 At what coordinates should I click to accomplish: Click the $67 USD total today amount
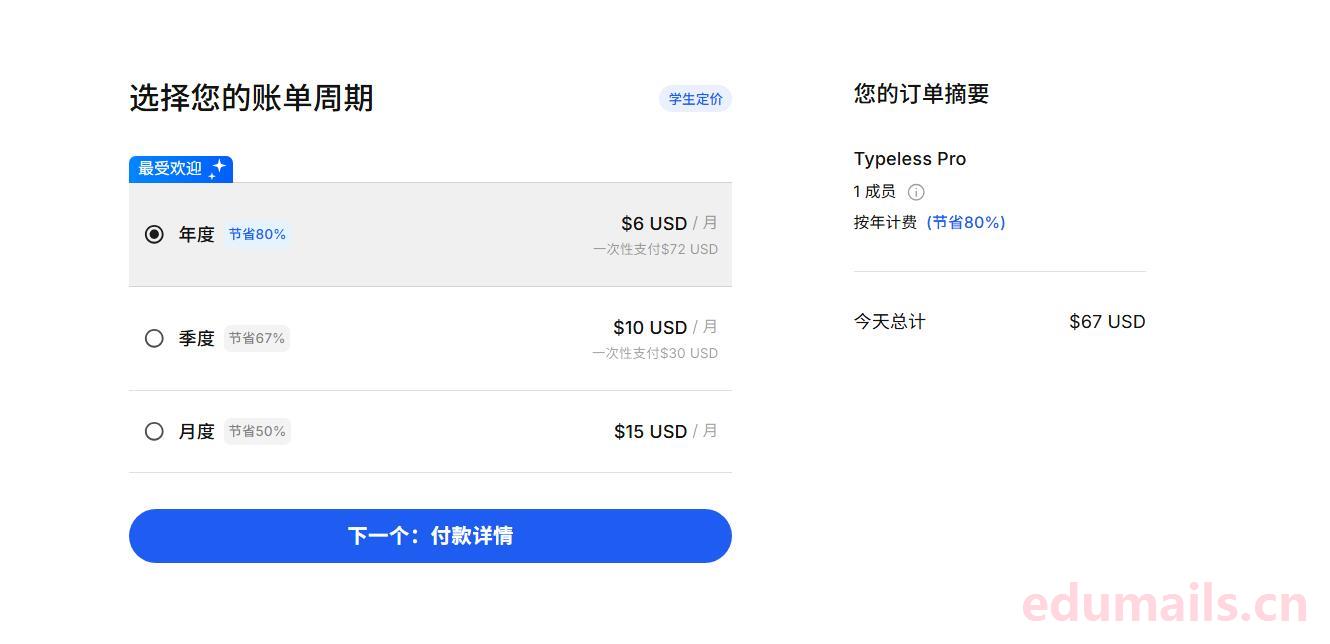point(1107,322)
